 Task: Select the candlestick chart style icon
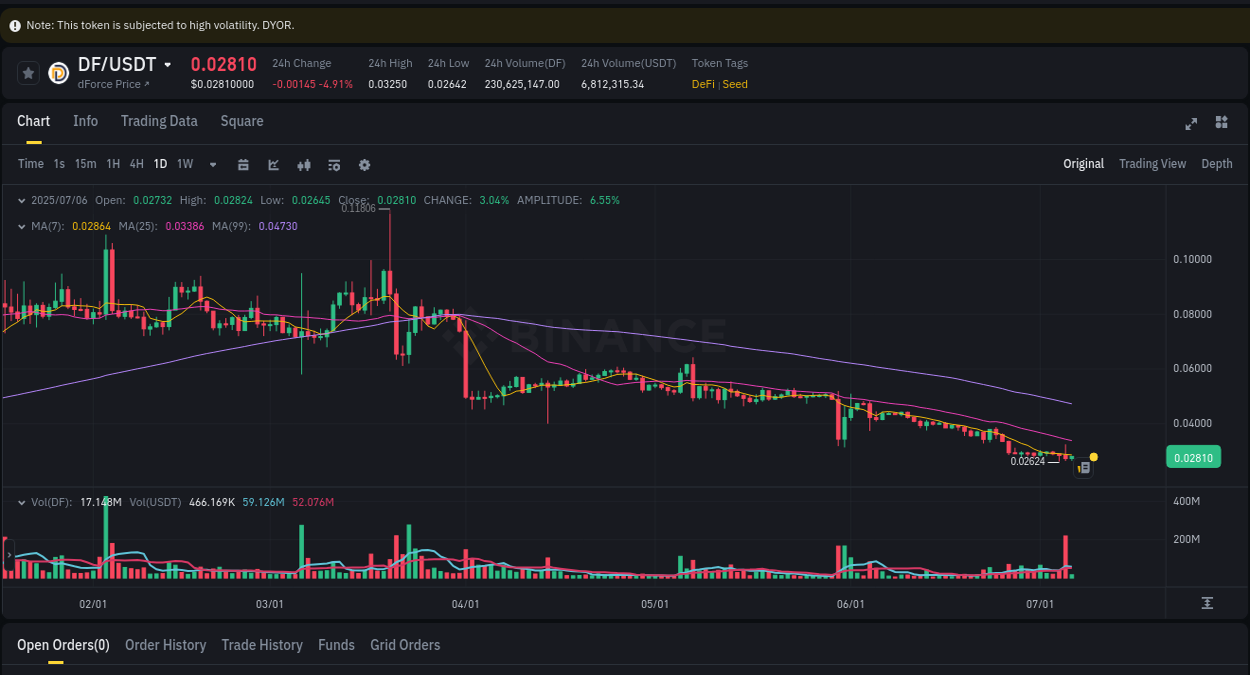click(304, 164)
